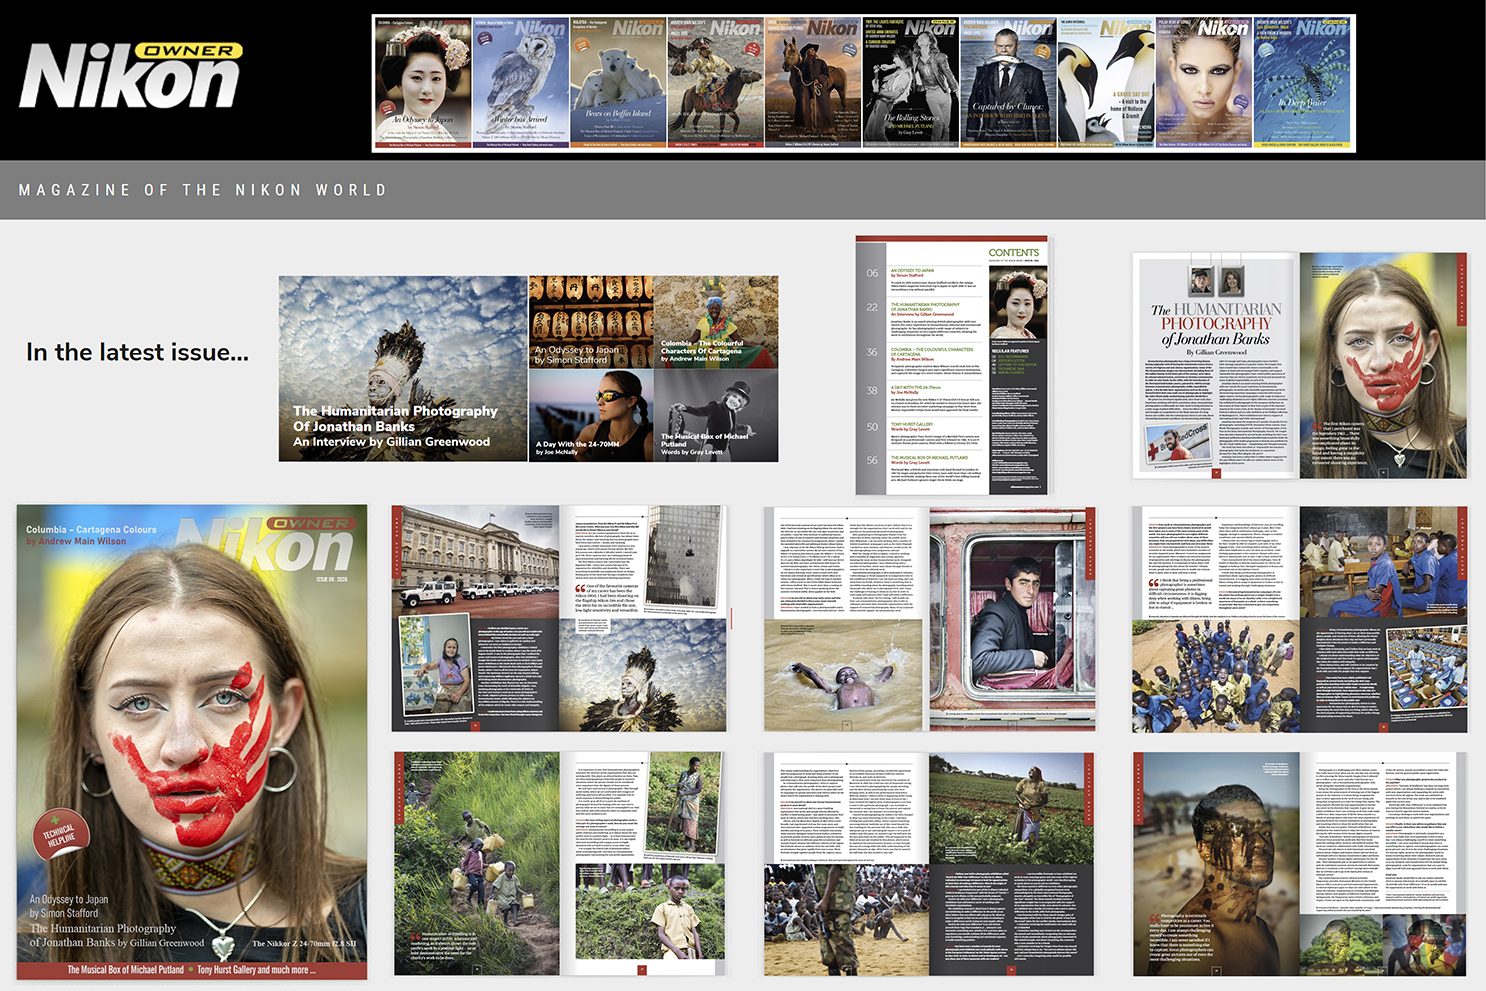The image size is (1486, 991).
Task: Open the Humanitarian Photography title spread thumbnail
Action: (x=1299, y=366)
